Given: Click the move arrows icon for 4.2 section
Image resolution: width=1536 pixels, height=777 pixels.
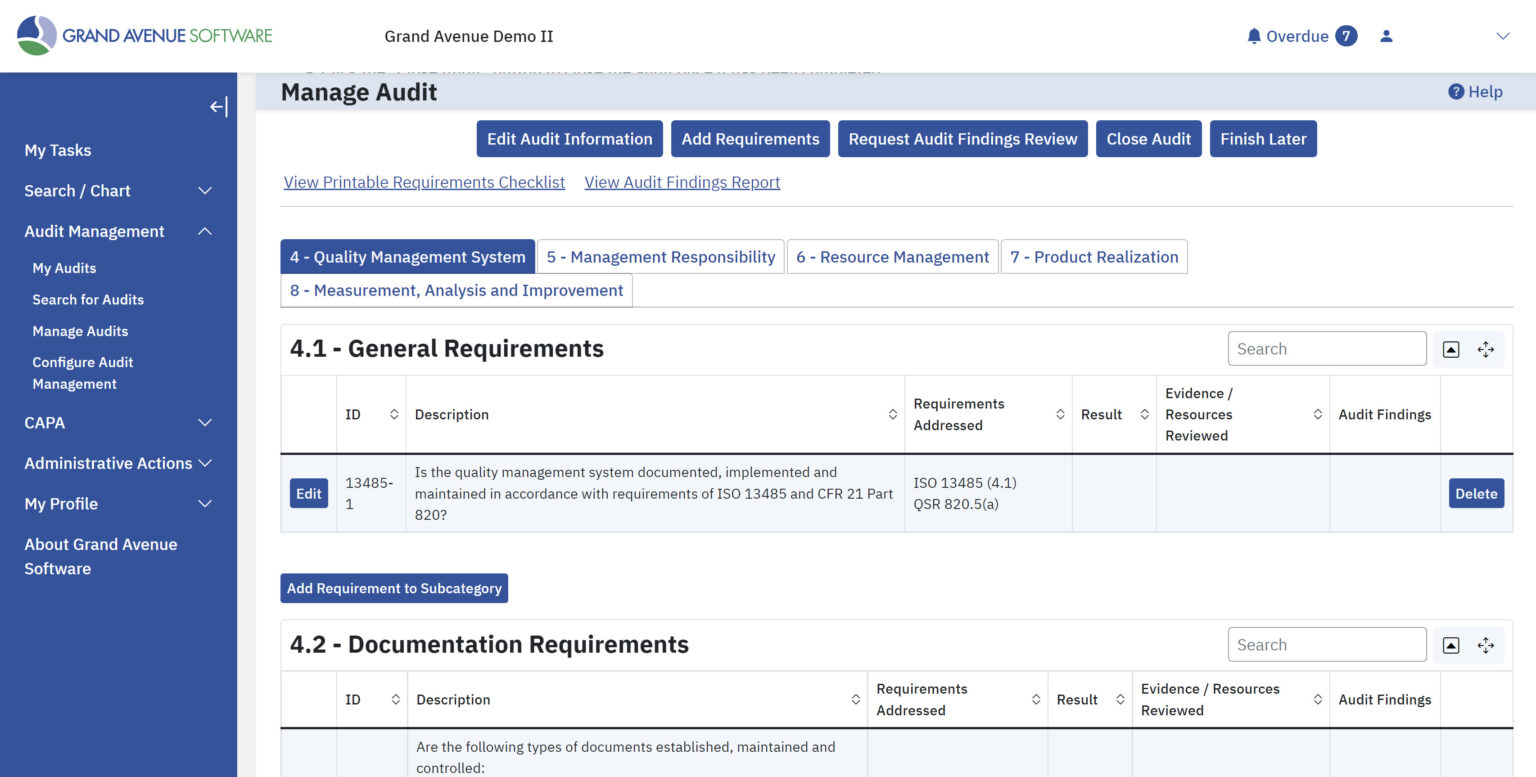Looking at the screenshot, I should pyautogui.click(x=1486, y=645).
